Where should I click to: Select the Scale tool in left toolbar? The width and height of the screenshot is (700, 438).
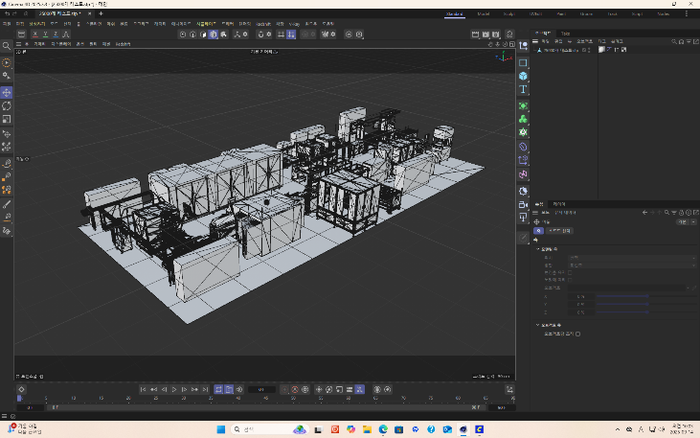(7, 119)
